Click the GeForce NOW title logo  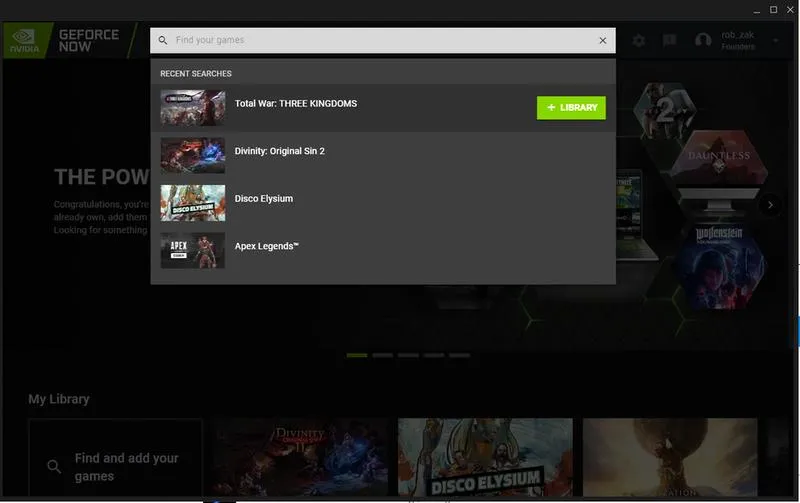click(89, 40)
